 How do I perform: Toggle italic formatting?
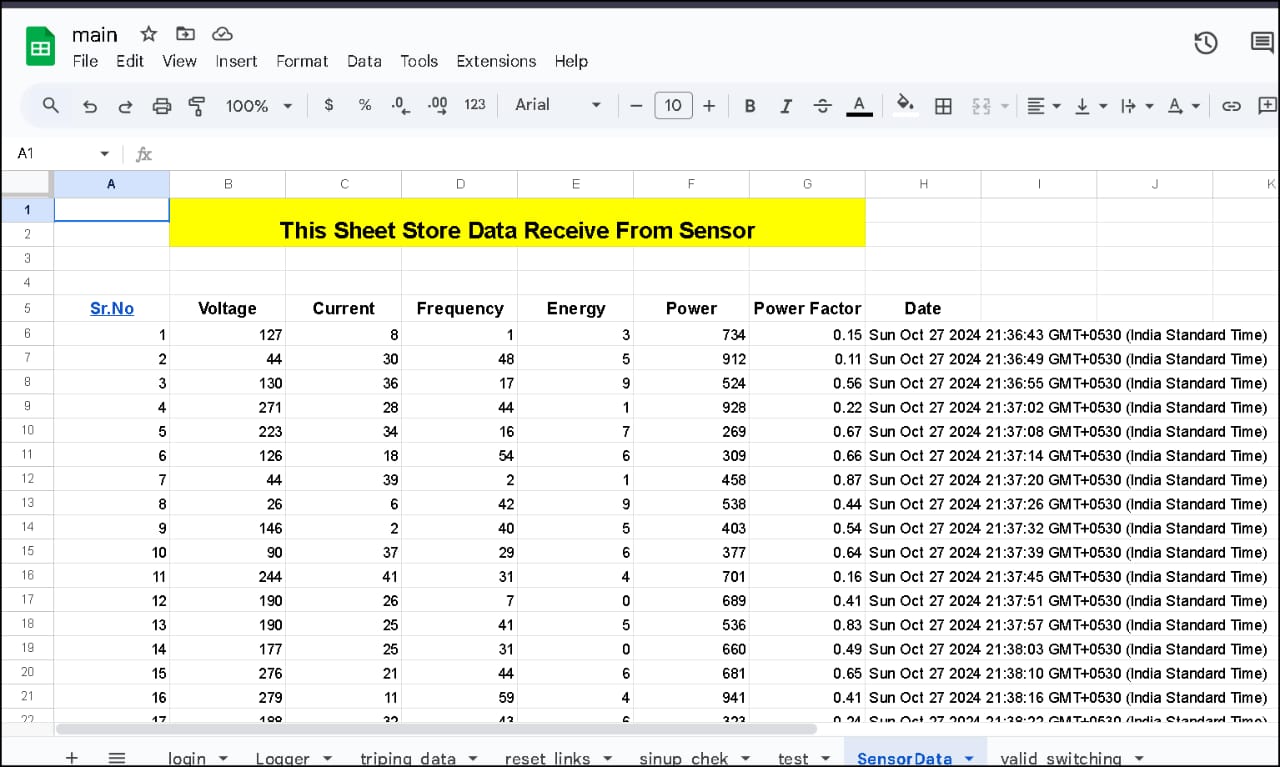tap(786, 106)
